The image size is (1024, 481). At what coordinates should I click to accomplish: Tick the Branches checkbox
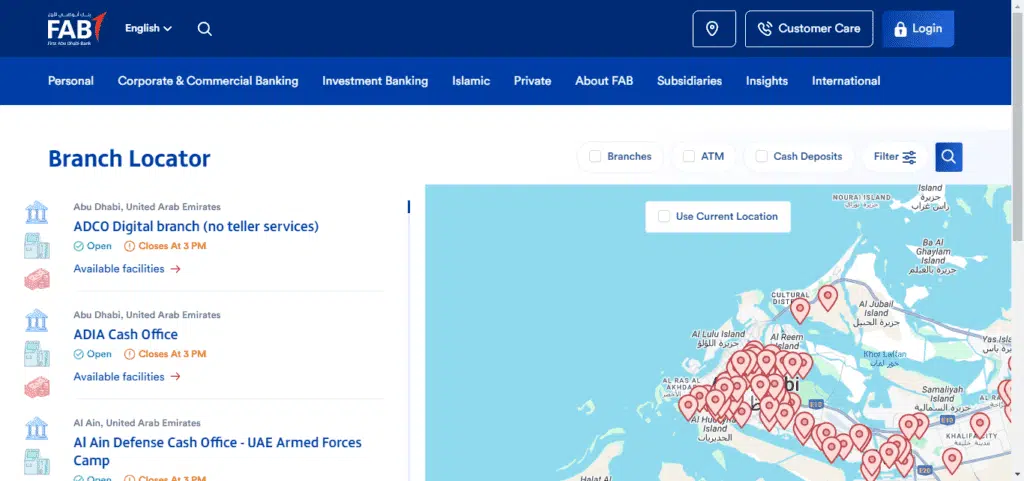tap(595, 157)
